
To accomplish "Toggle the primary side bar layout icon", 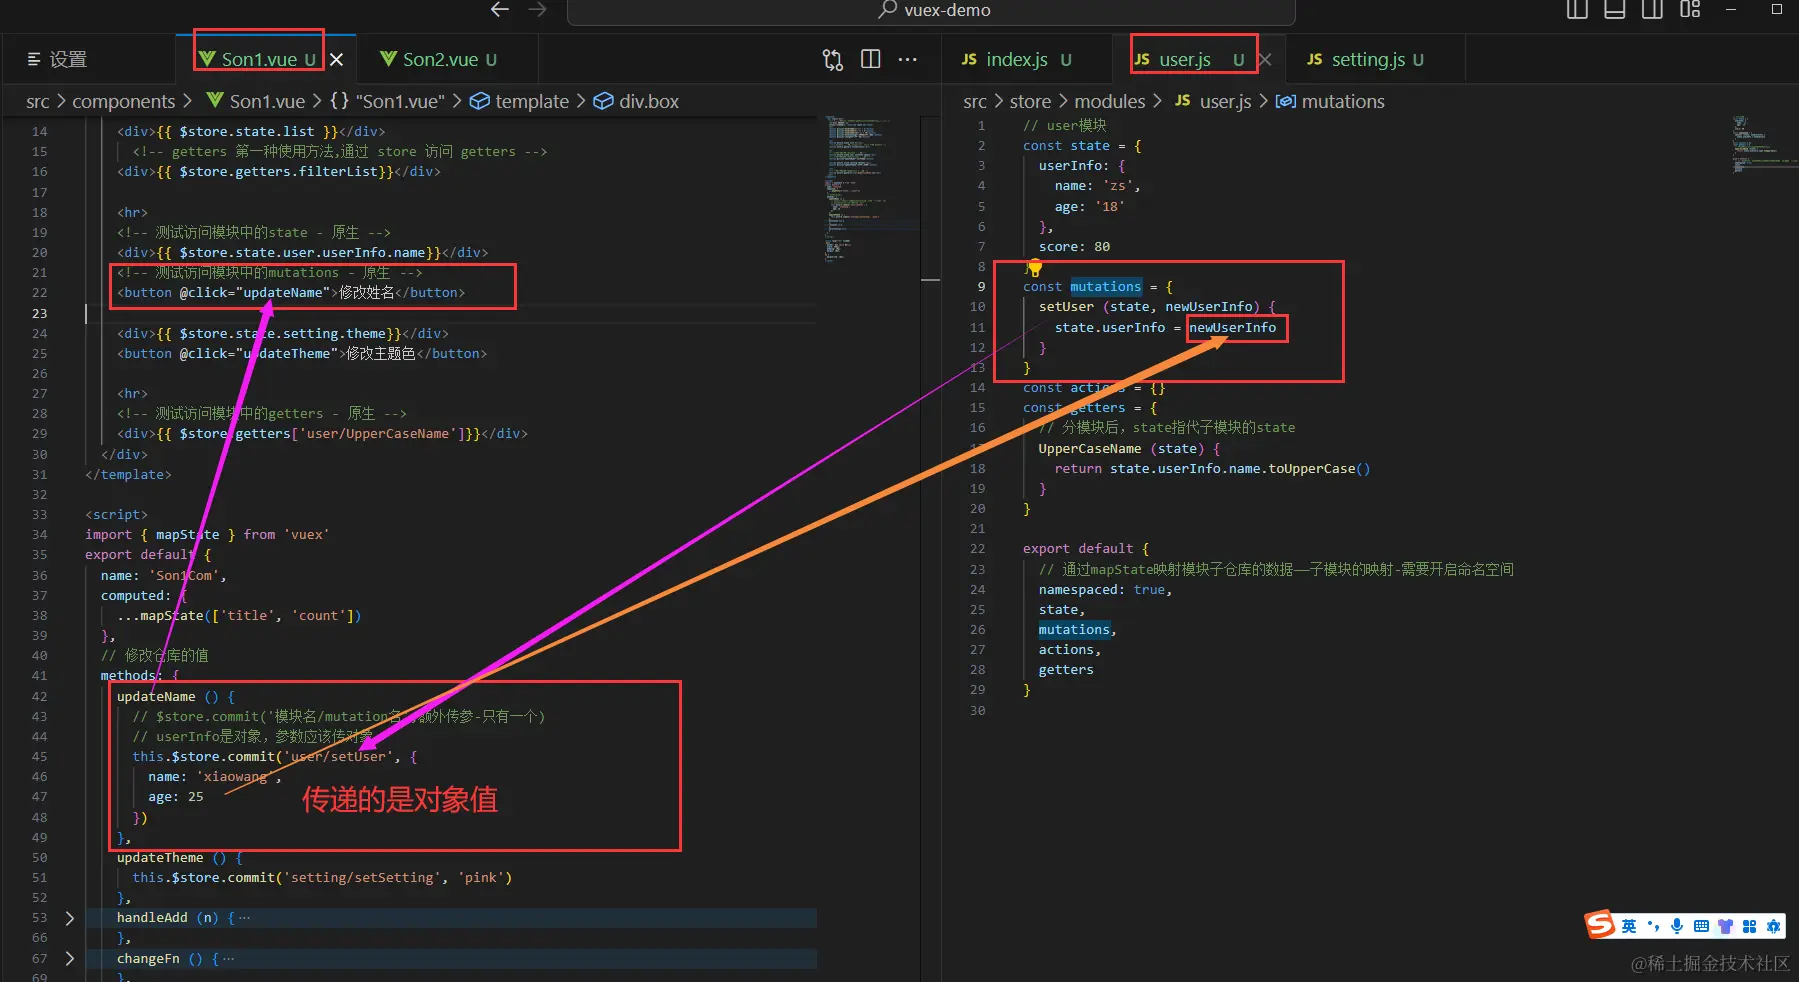I will click(1577, 10).
